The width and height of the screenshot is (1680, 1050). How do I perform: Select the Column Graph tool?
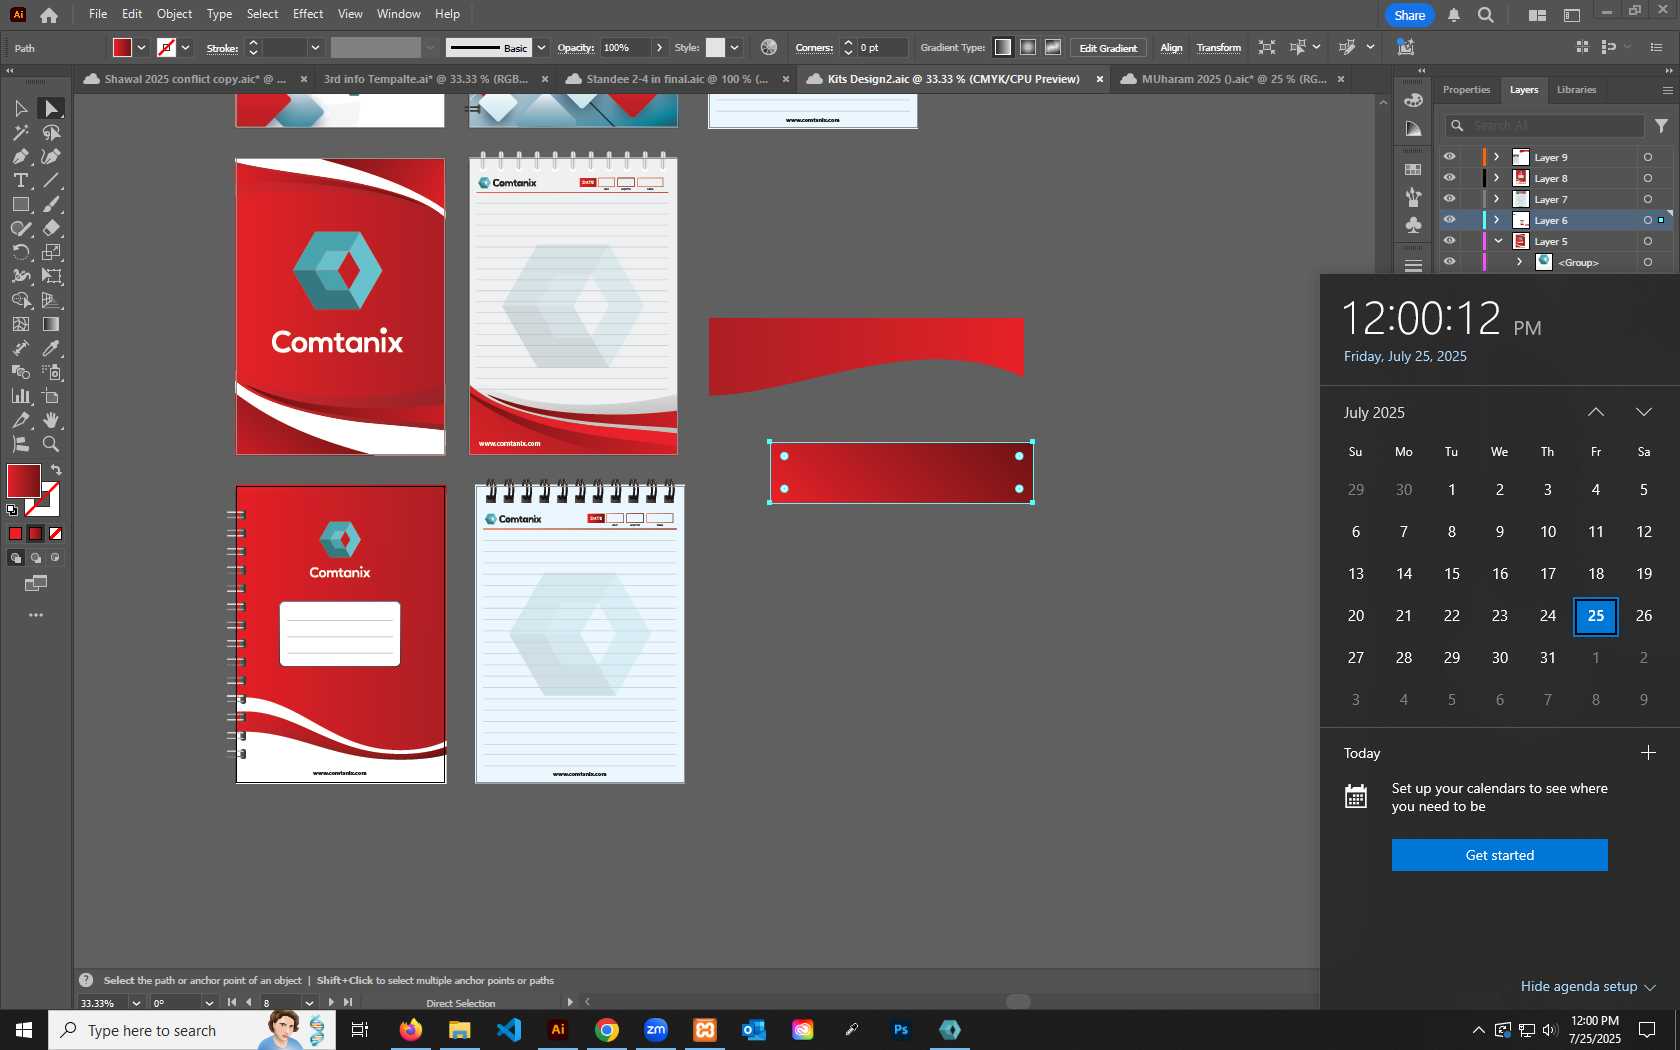[20, 396]
